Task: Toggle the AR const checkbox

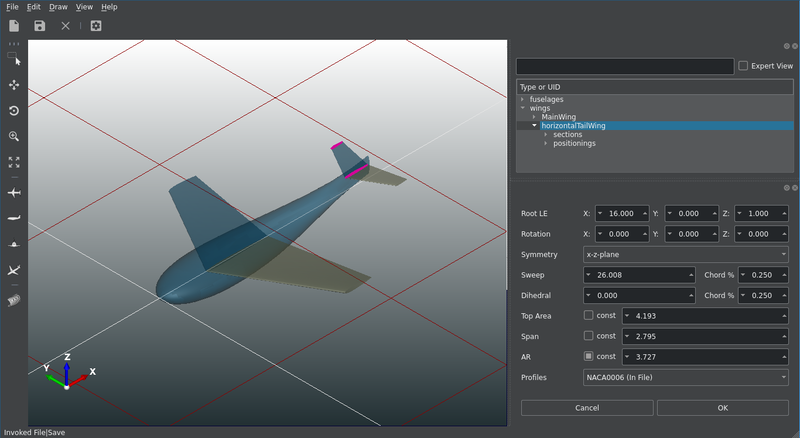Action: (589, 356)
